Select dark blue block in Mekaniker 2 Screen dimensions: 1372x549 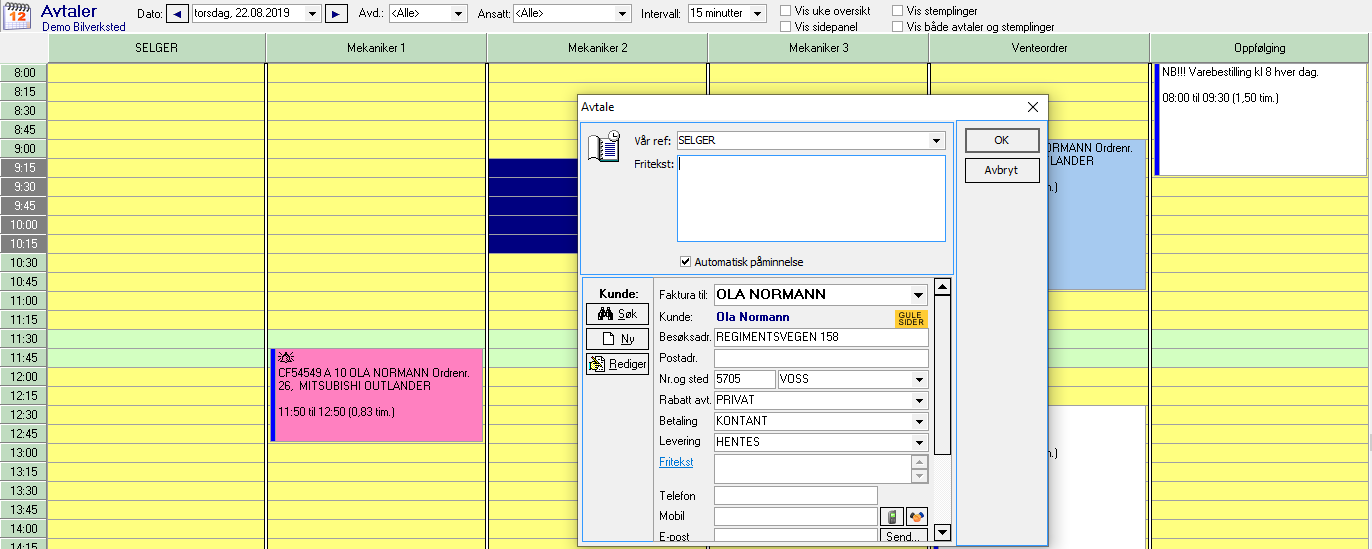pos(533,206)
